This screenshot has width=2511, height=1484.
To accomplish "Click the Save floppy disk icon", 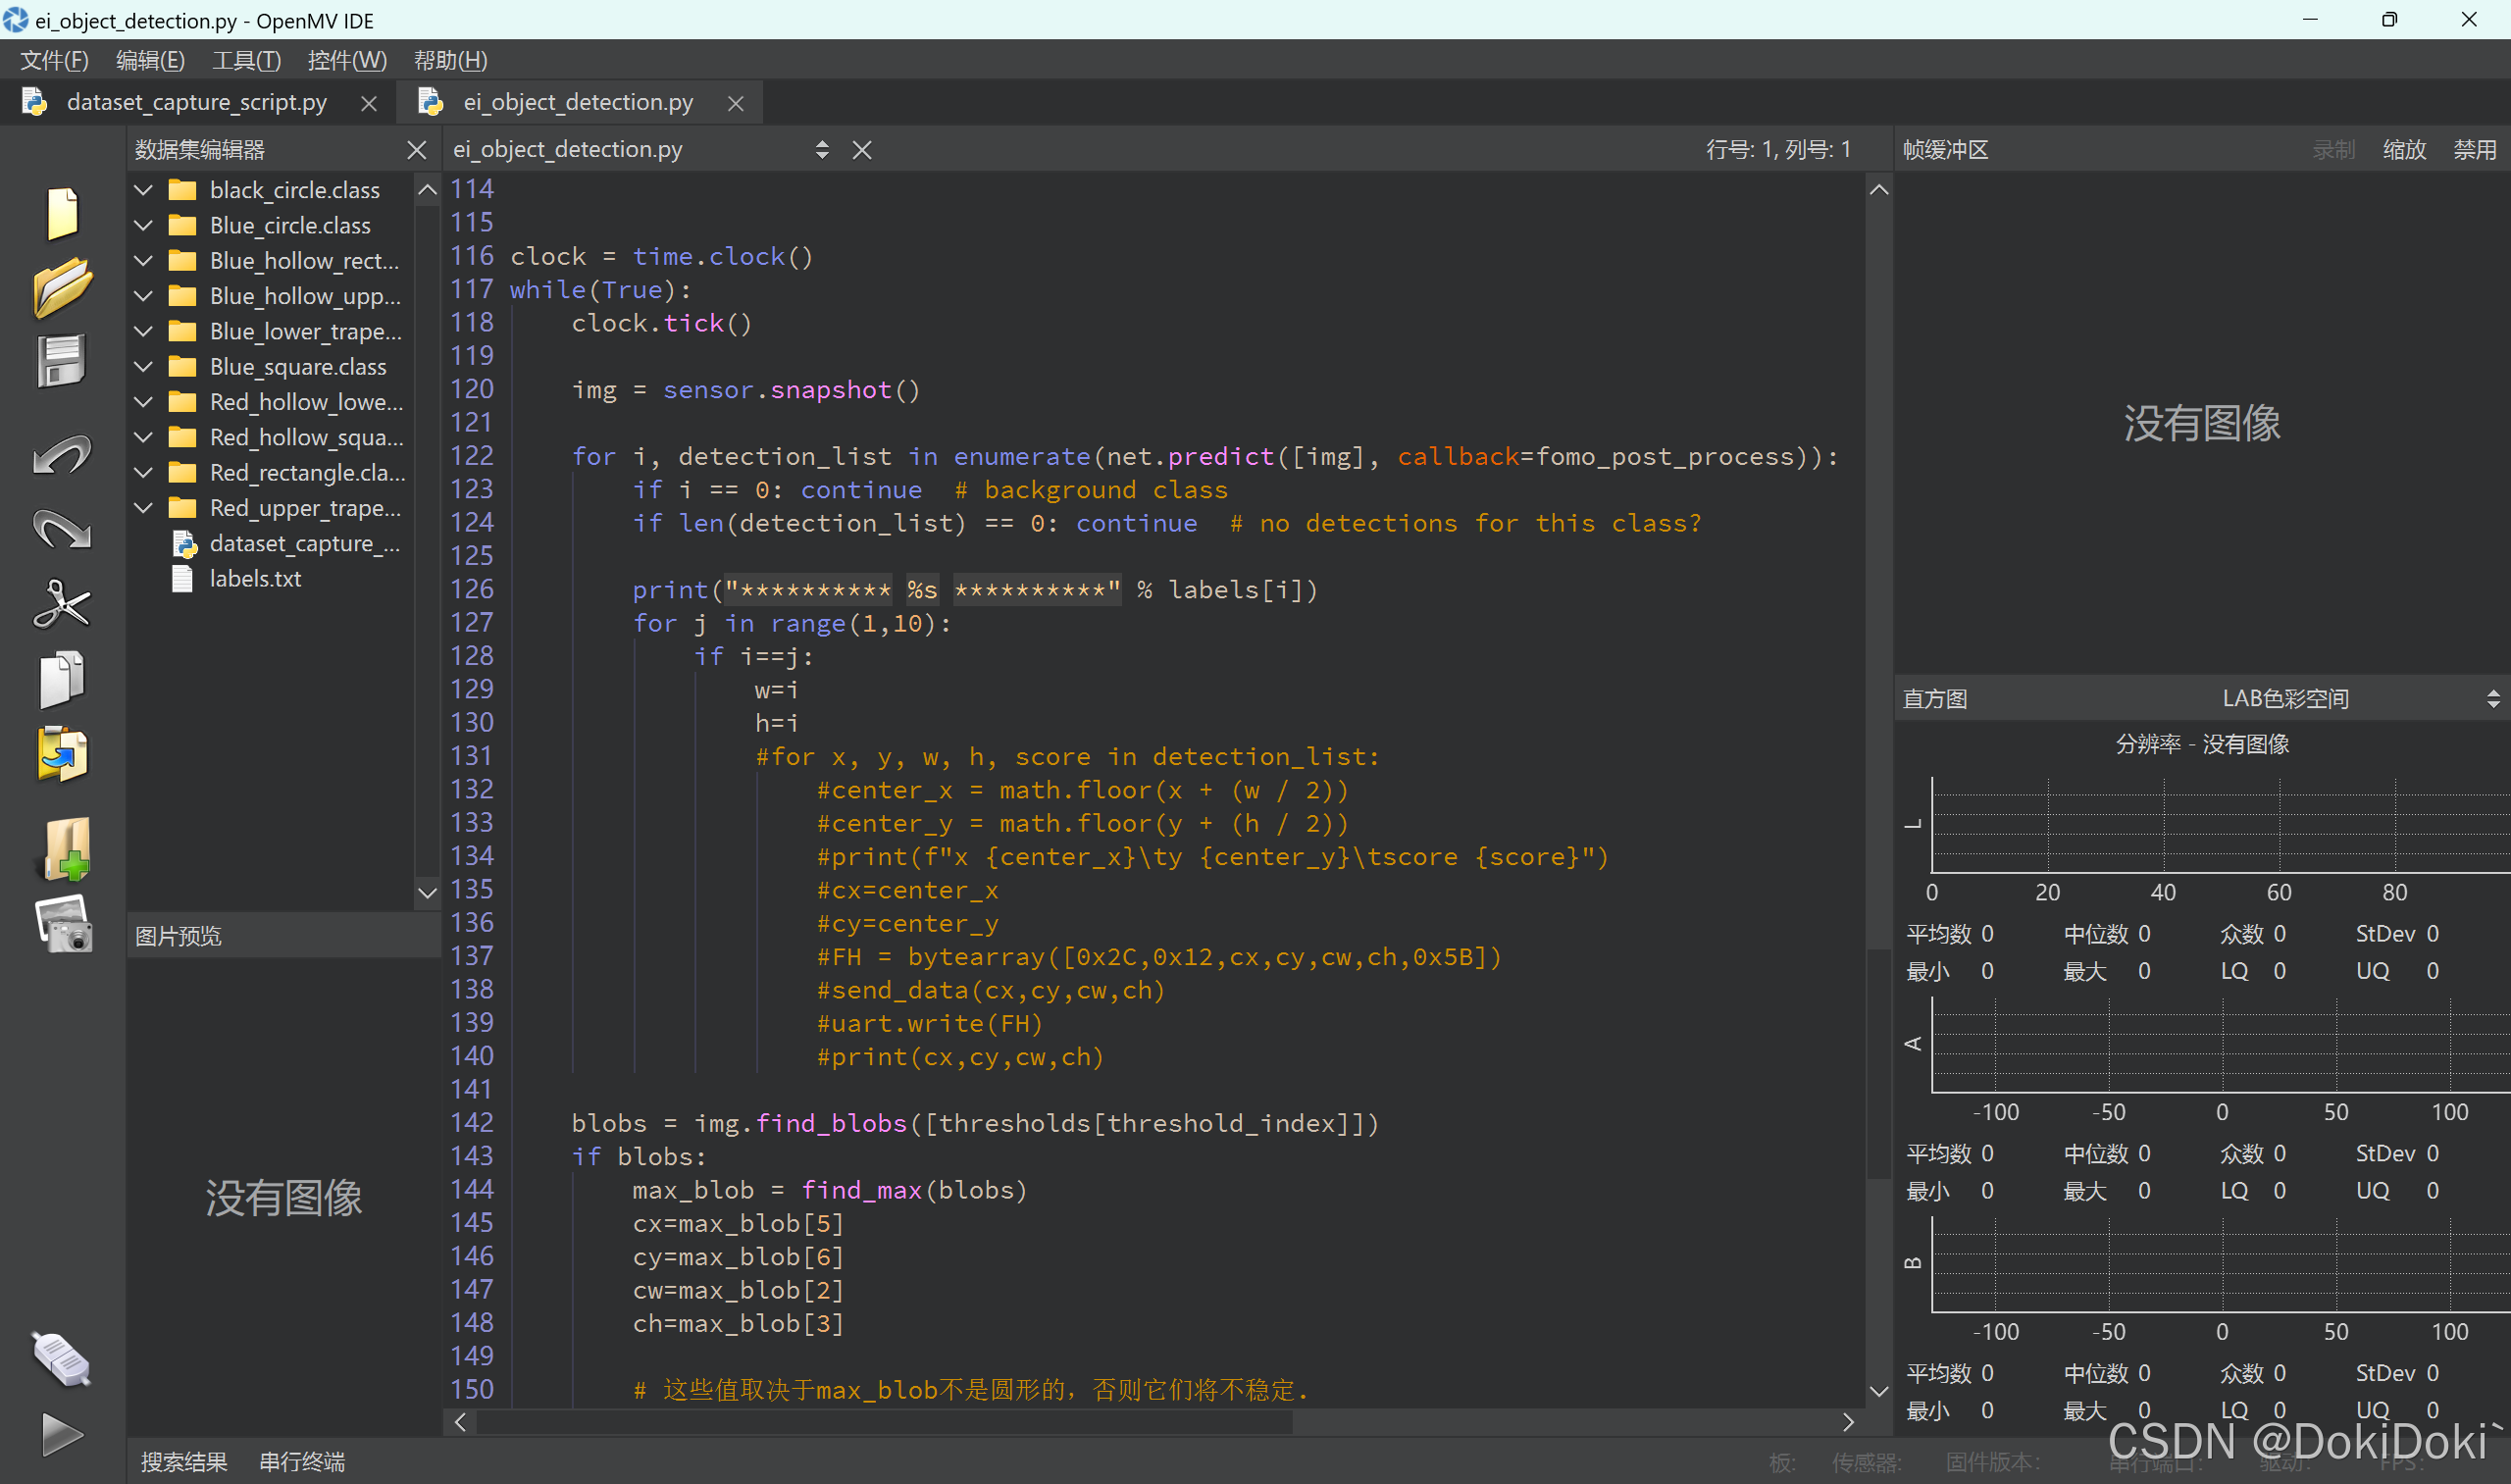I will [x=62, y=360].
